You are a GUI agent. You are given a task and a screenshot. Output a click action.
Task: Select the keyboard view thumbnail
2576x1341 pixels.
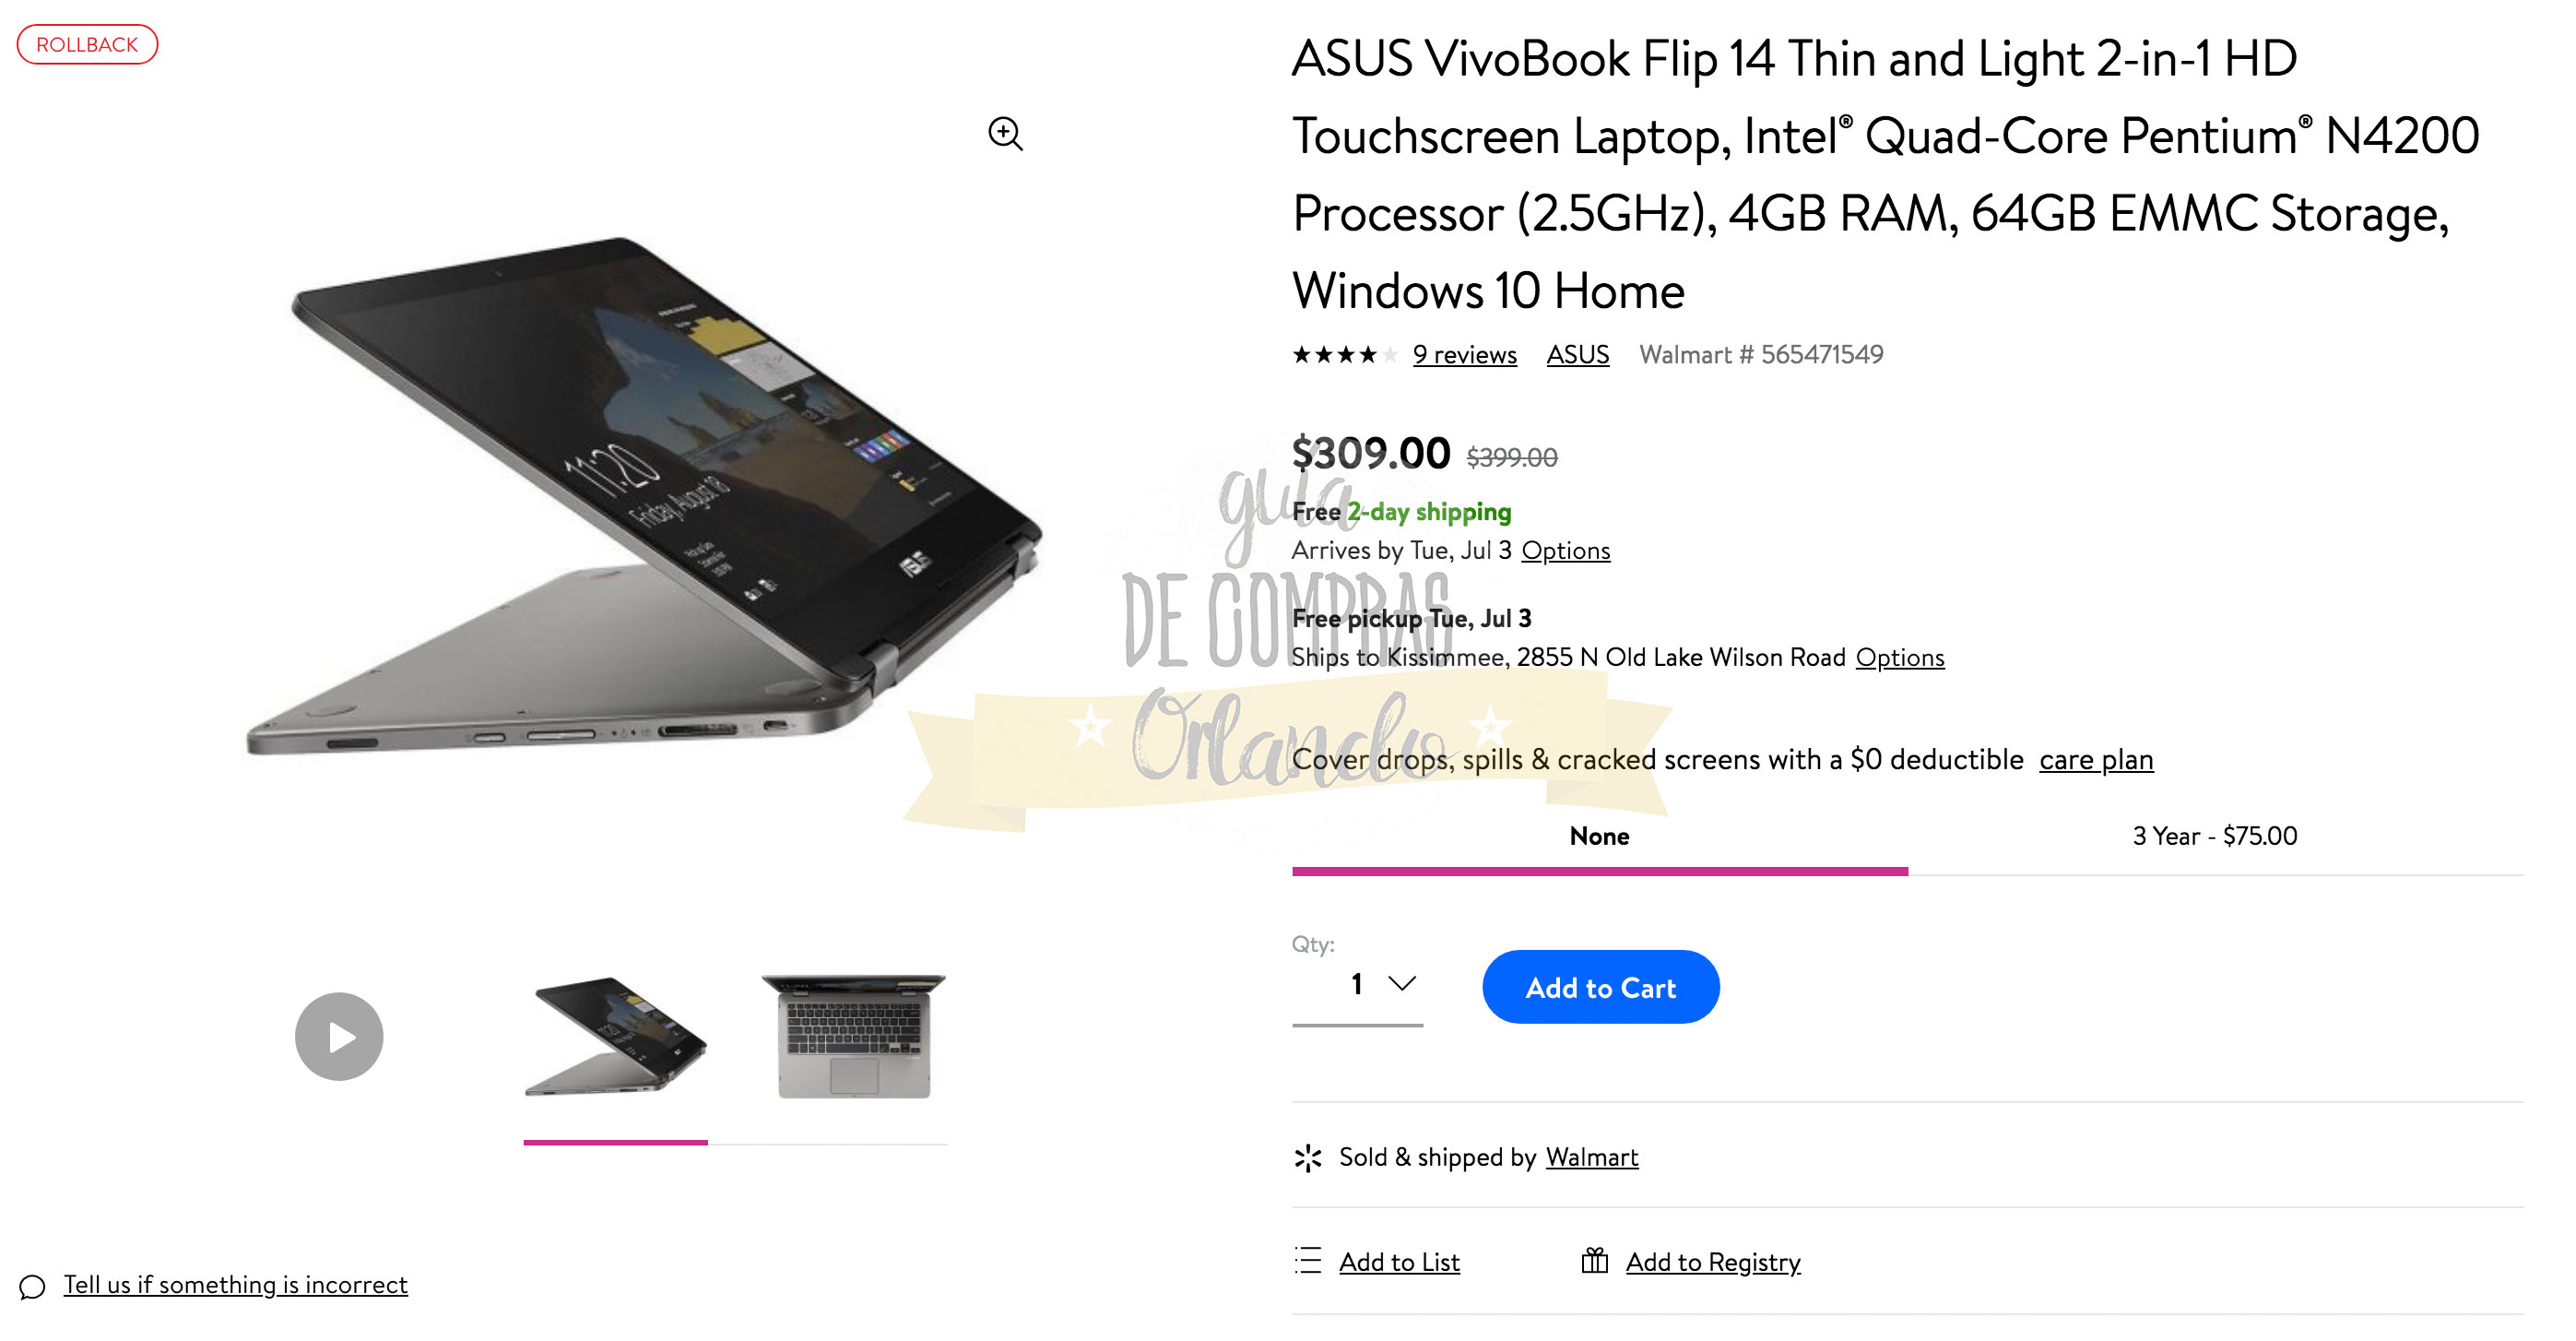[x=854, y=1036]
